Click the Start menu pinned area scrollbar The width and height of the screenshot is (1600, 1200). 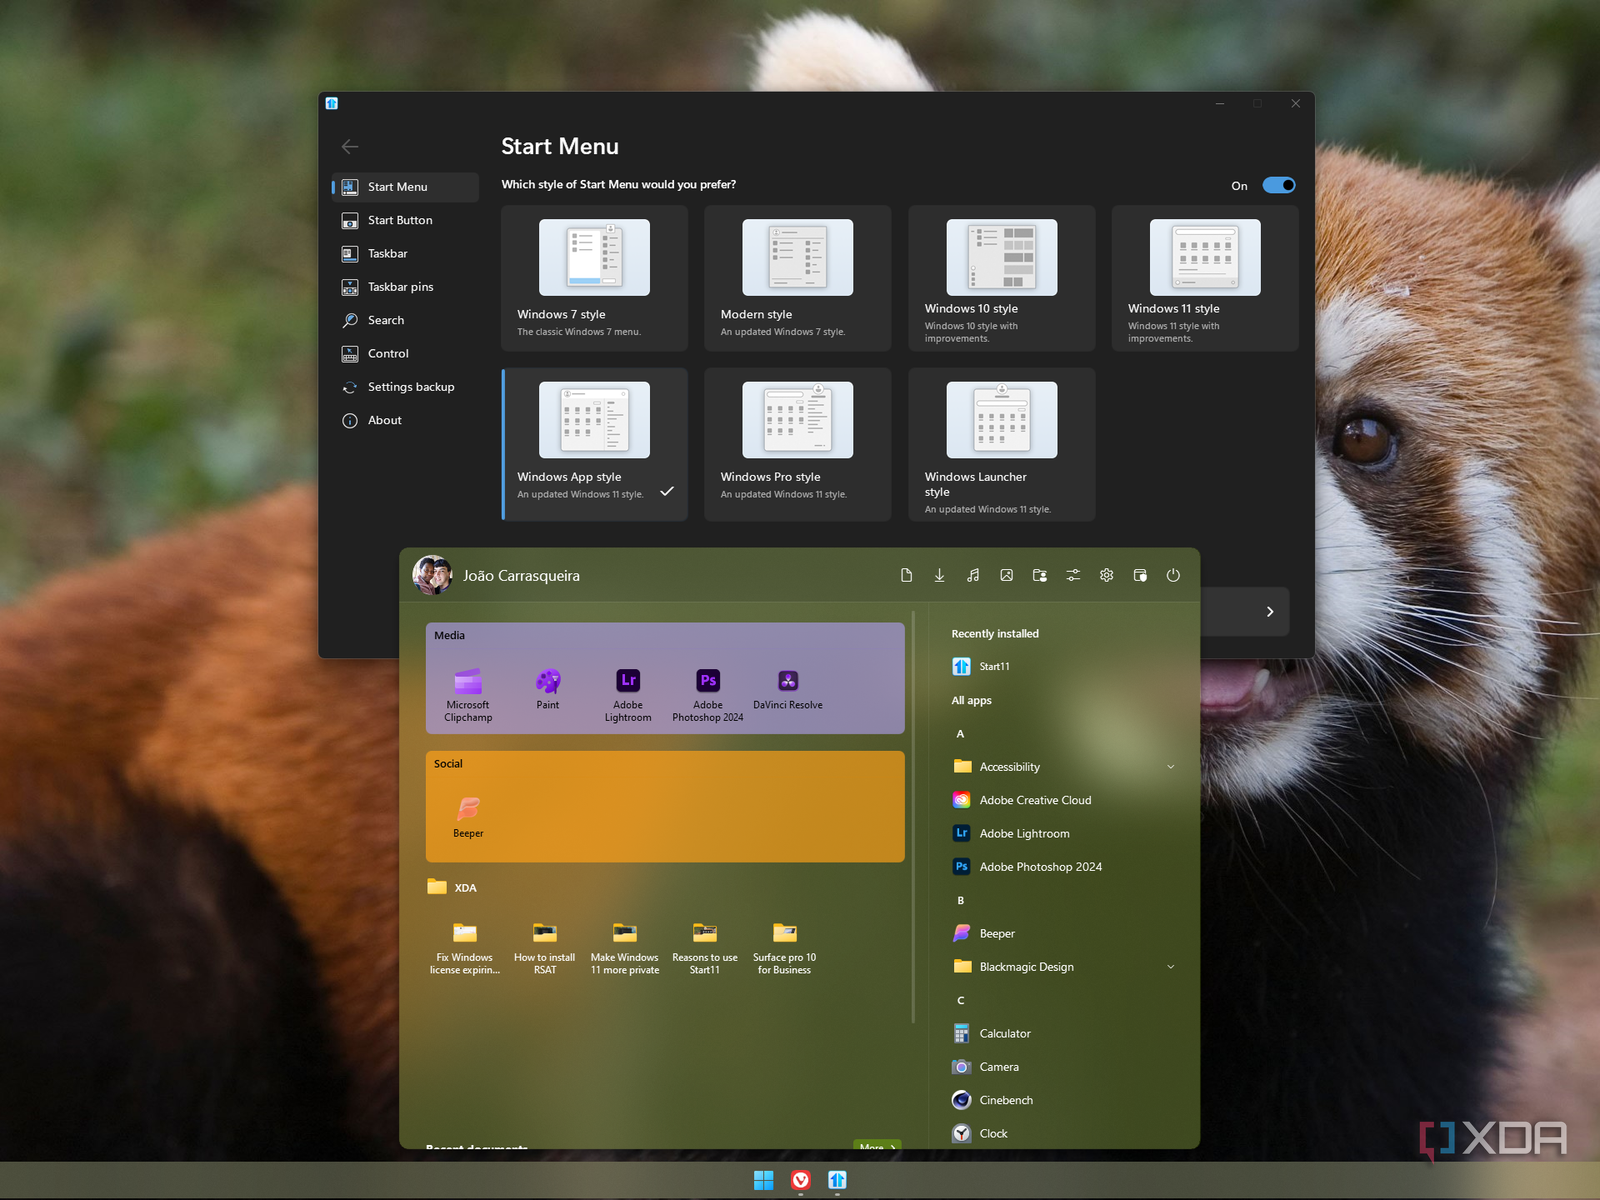click(914, 817)
